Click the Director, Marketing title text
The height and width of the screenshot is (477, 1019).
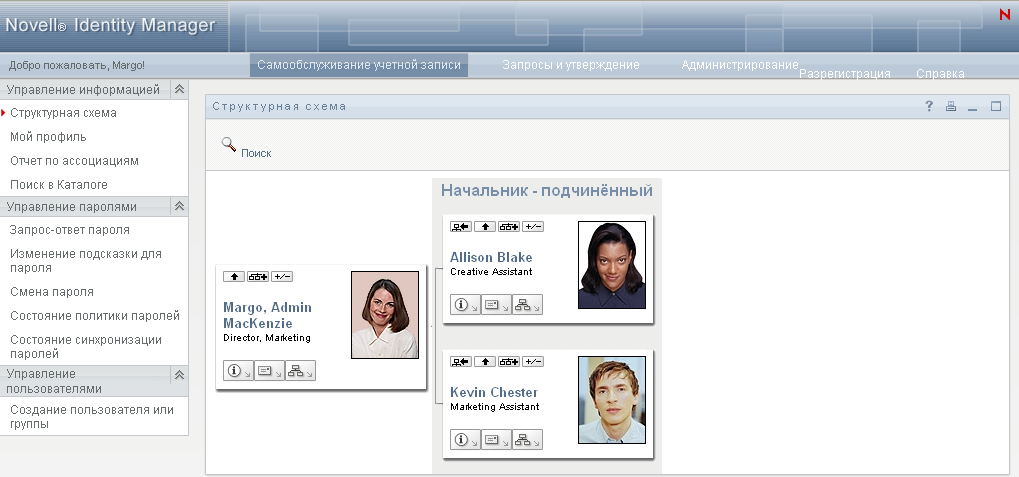(266, 338)
